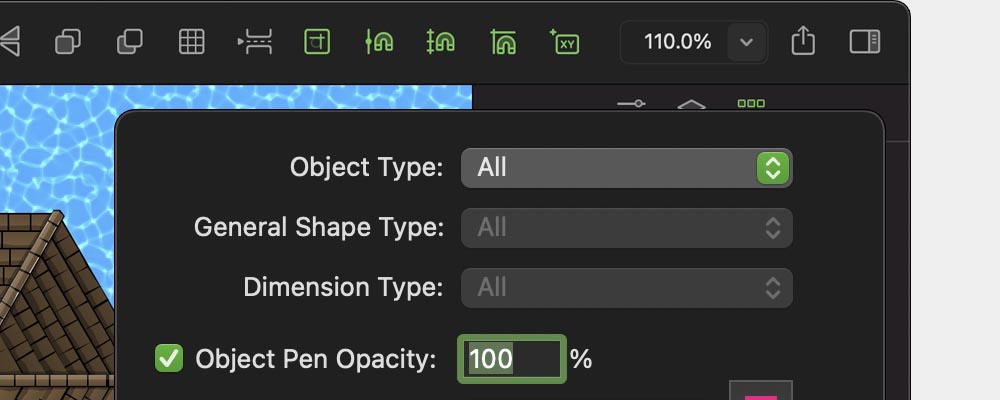The height and width of the screenshot is (400, 1000).
Task: Click the 110.0% zoom field
Action: point(677,42)
